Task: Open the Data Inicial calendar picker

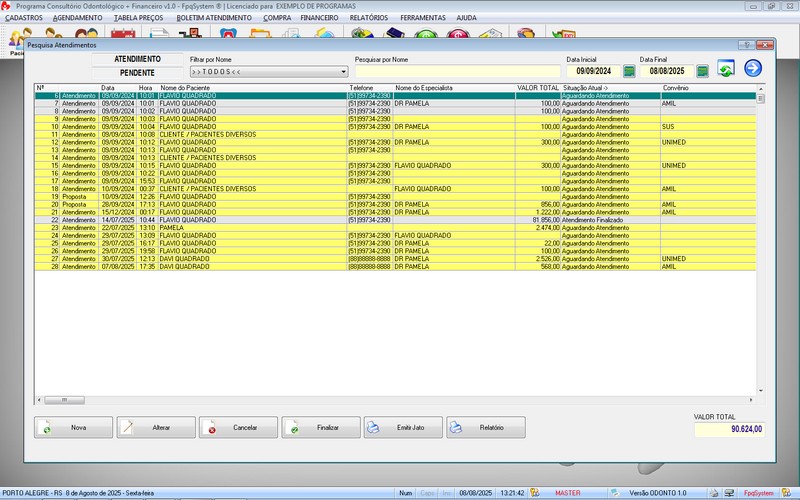Action: (x=629, y=71)
